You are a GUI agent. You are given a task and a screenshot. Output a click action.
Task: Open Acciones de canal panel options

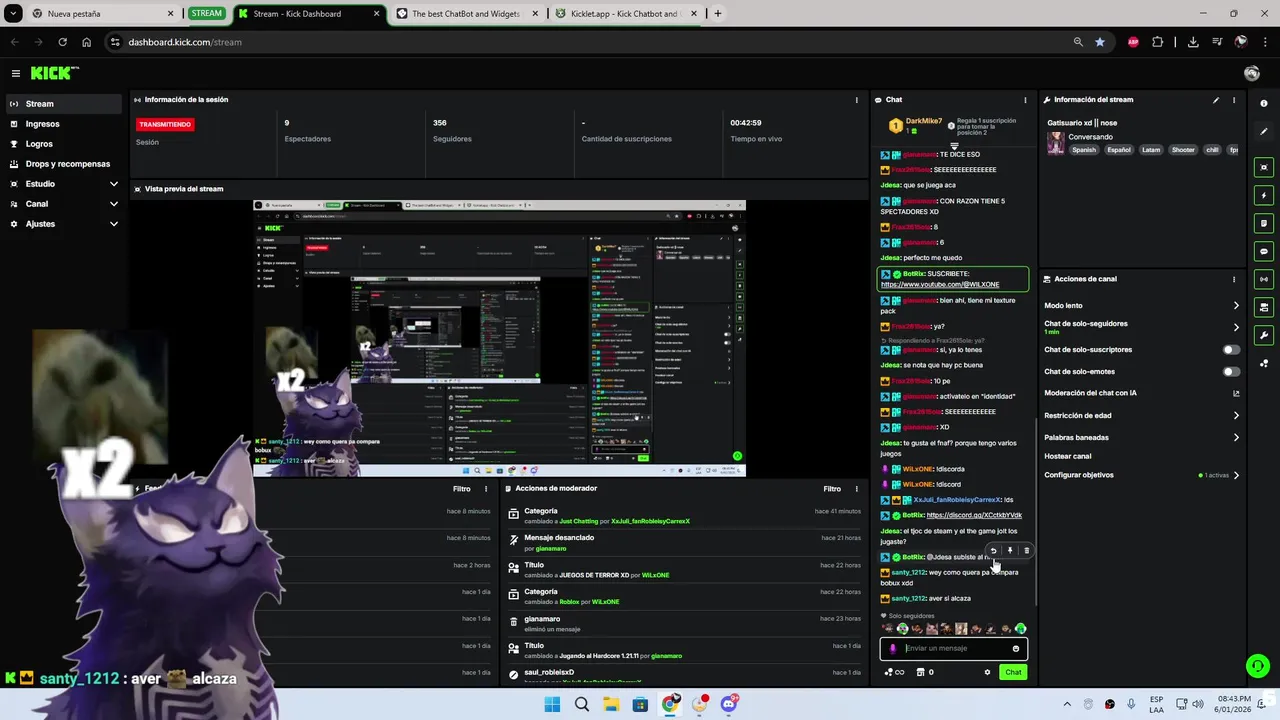click(x=1234, y=279)
